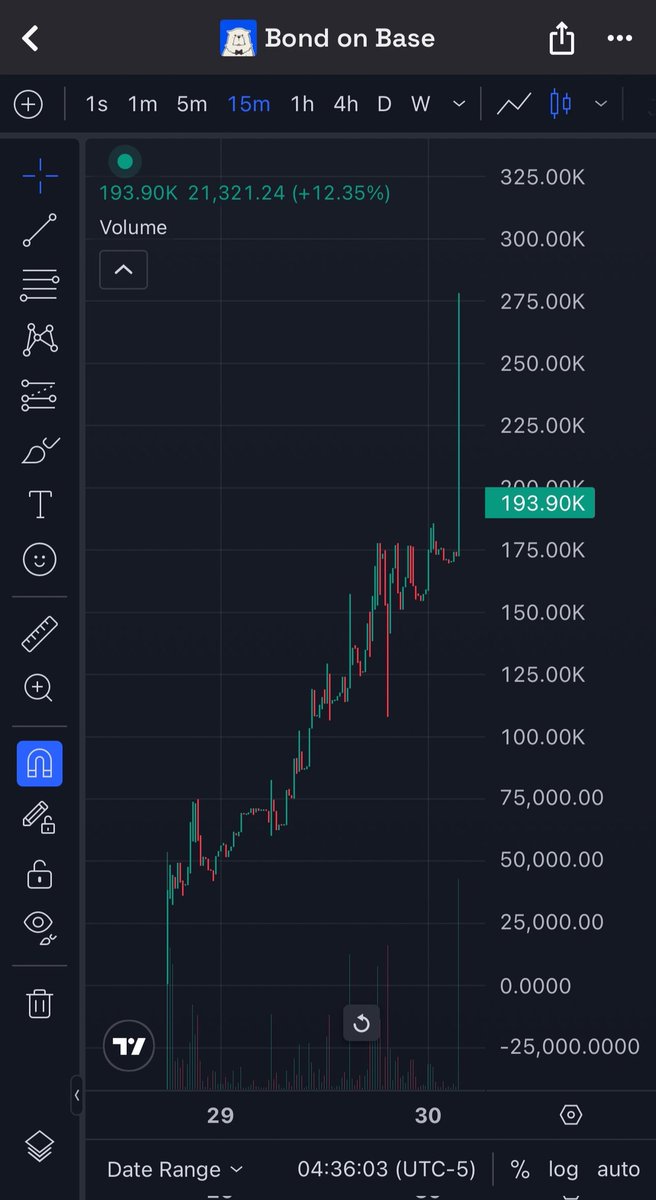
Task: Toggle hide all drawings eye icon
Action: point(40,927)
